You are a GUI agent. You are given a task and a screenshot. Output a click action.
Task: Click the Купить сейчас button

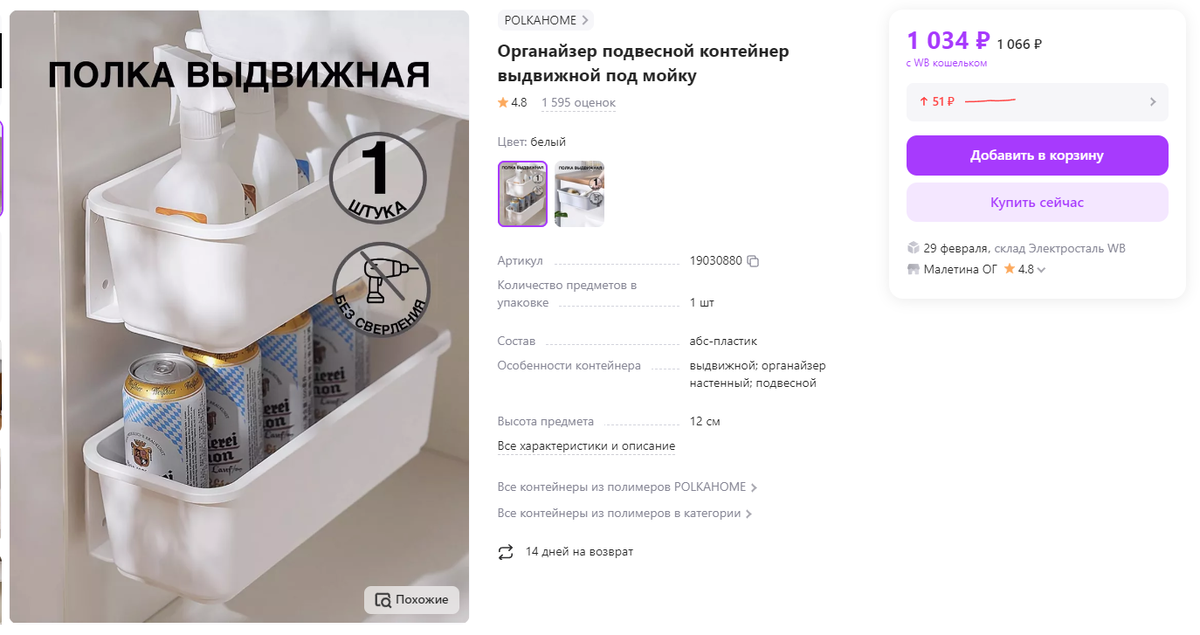point(1037,202)
